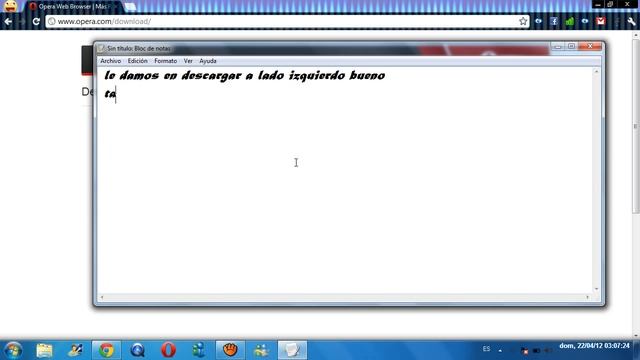
Task: Open the Formato menu in Notepad
Action: tap(166, 61)
